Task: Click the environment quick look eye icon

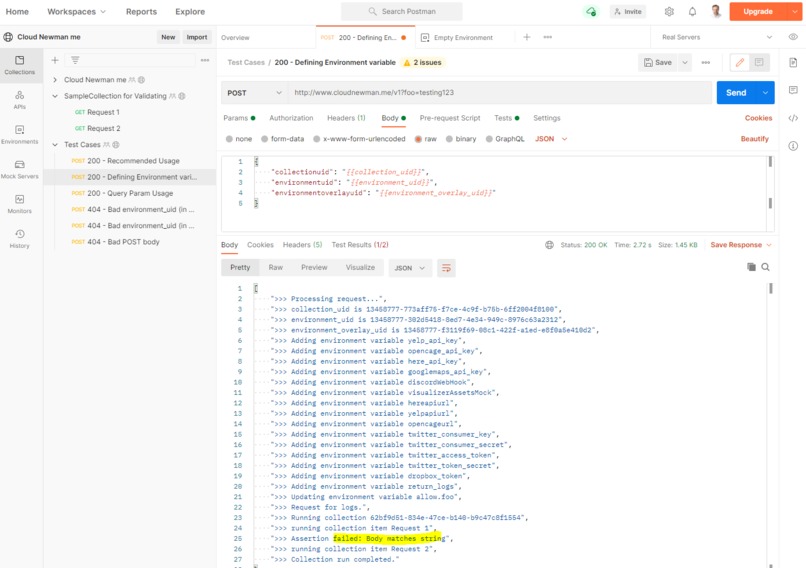Action: pyautogui.click(x=793, y=37)
